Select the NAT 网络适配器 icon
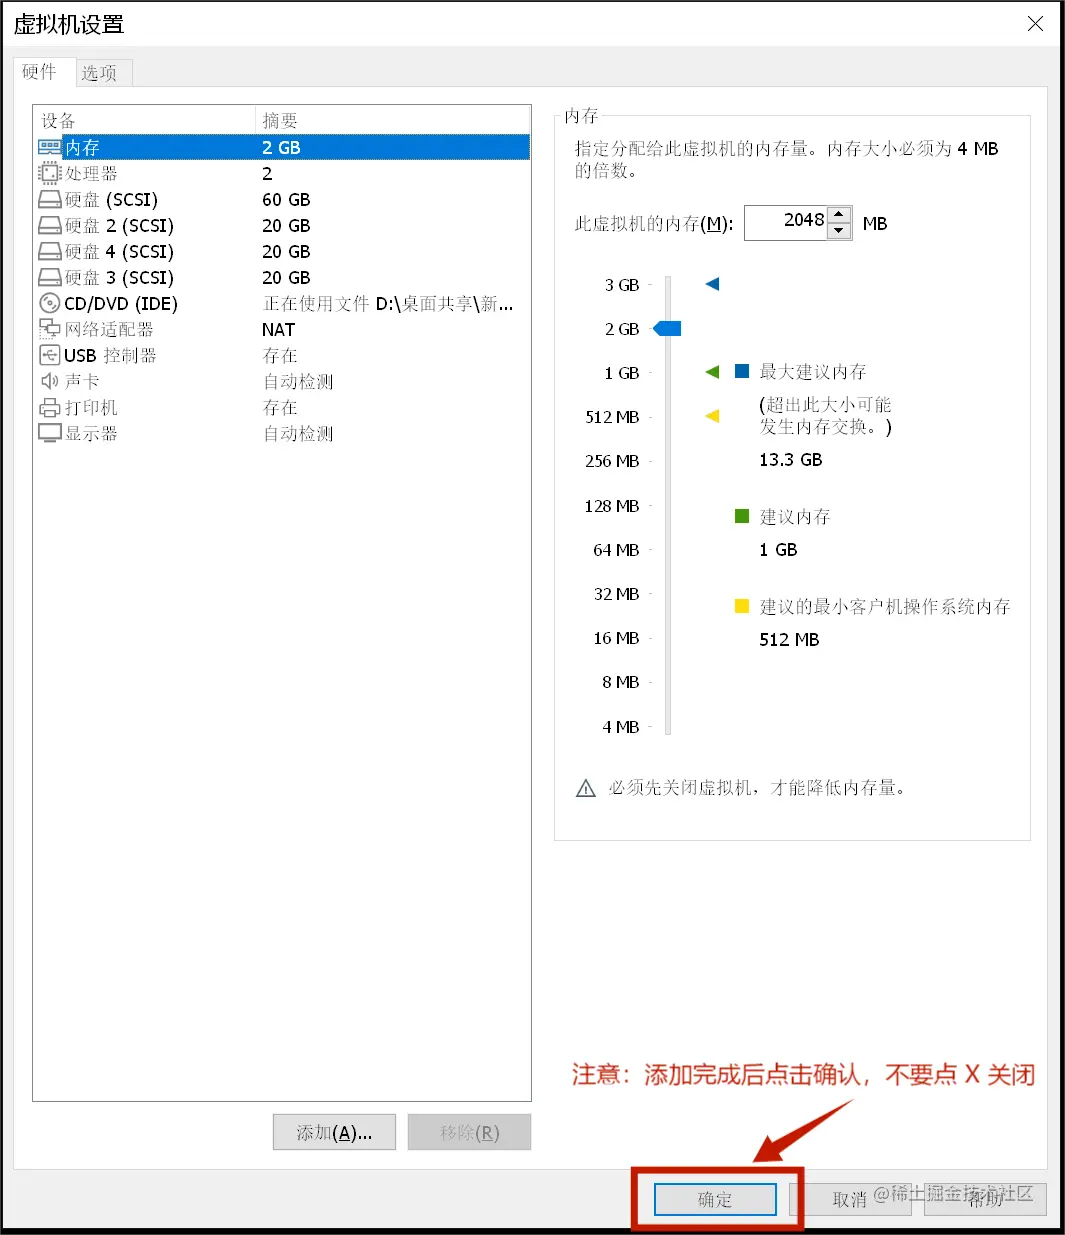The width and height of the screenshot is (1065, 1235). (48, 329)
